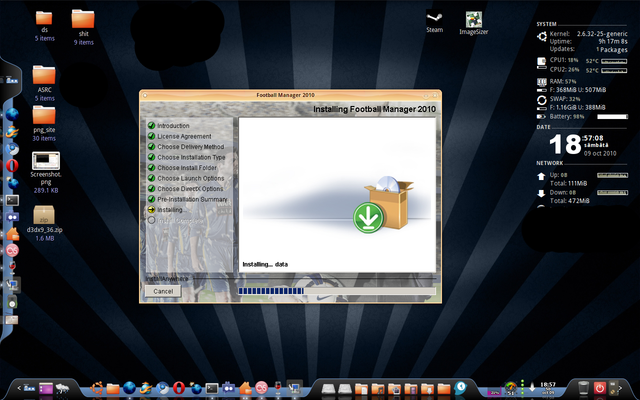Image resolution: width=640 pixels, height=400 pixels.
Task: Open the d3dx9_36.zip archive
Action: 44,215
